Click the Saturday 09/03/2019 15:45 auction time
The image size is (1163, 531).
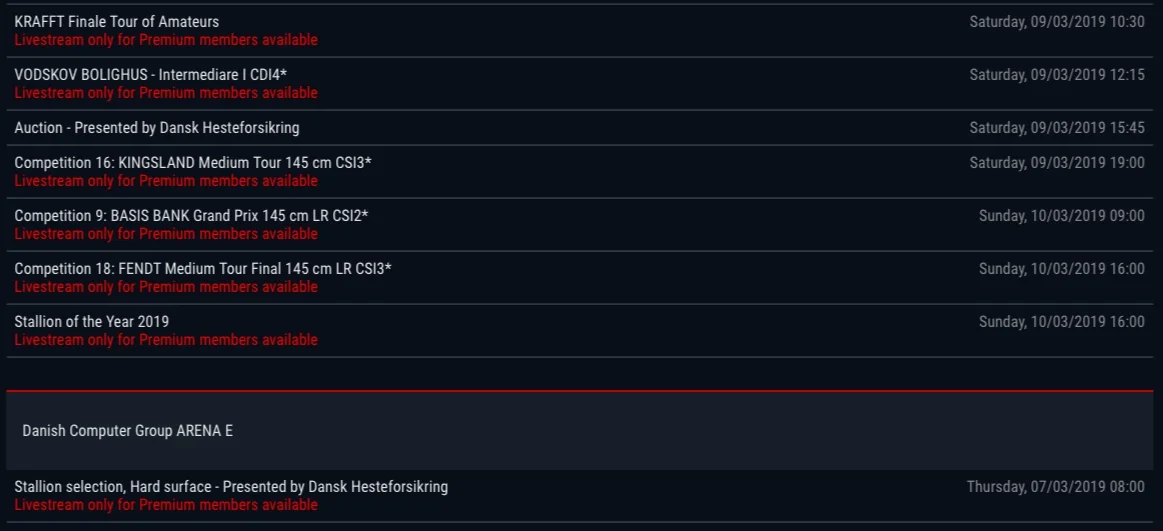(1057, 128)
